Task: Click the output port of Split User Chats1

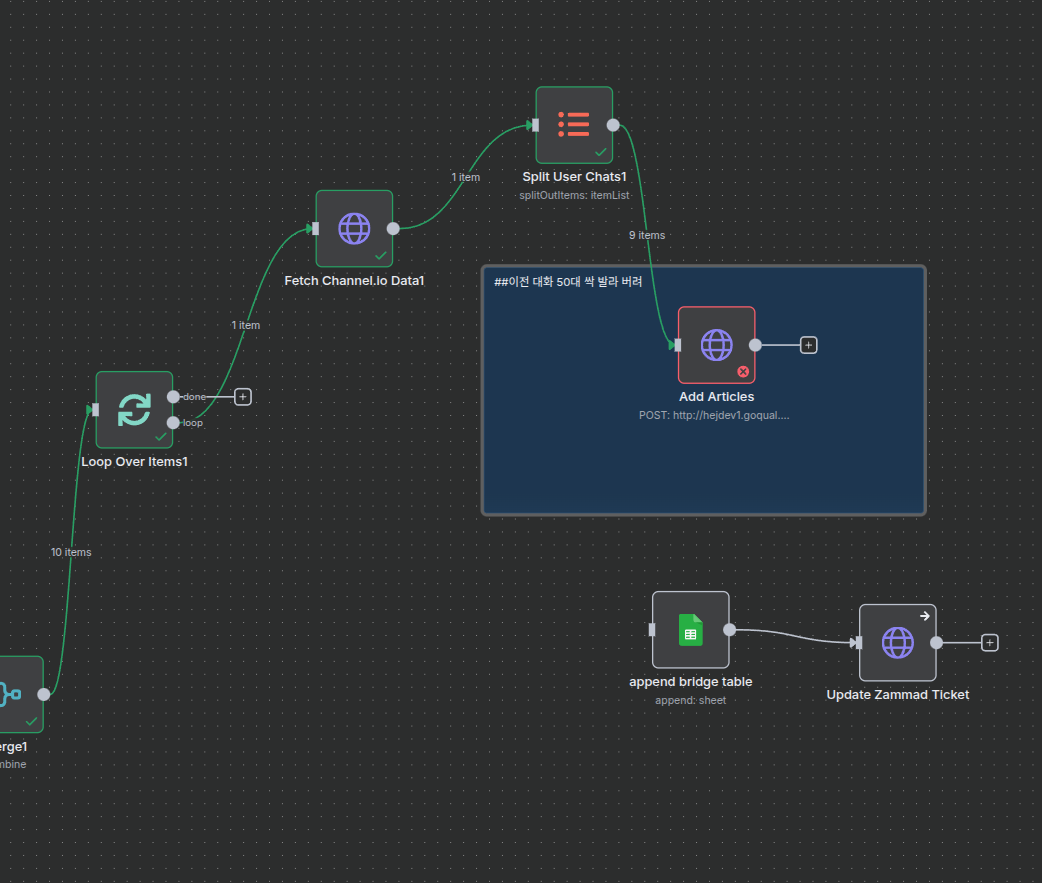Action: (x=613, y=125)
